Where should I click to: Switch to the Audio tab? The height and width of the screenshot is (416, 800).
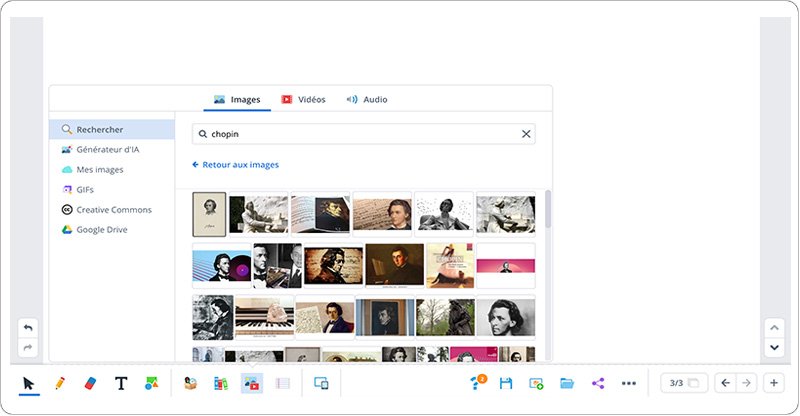coord(367,100)
